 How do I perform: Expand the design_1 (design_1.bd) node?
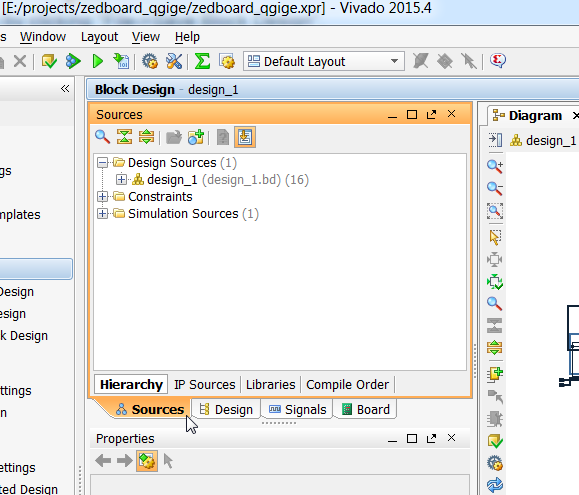point(121,180)
